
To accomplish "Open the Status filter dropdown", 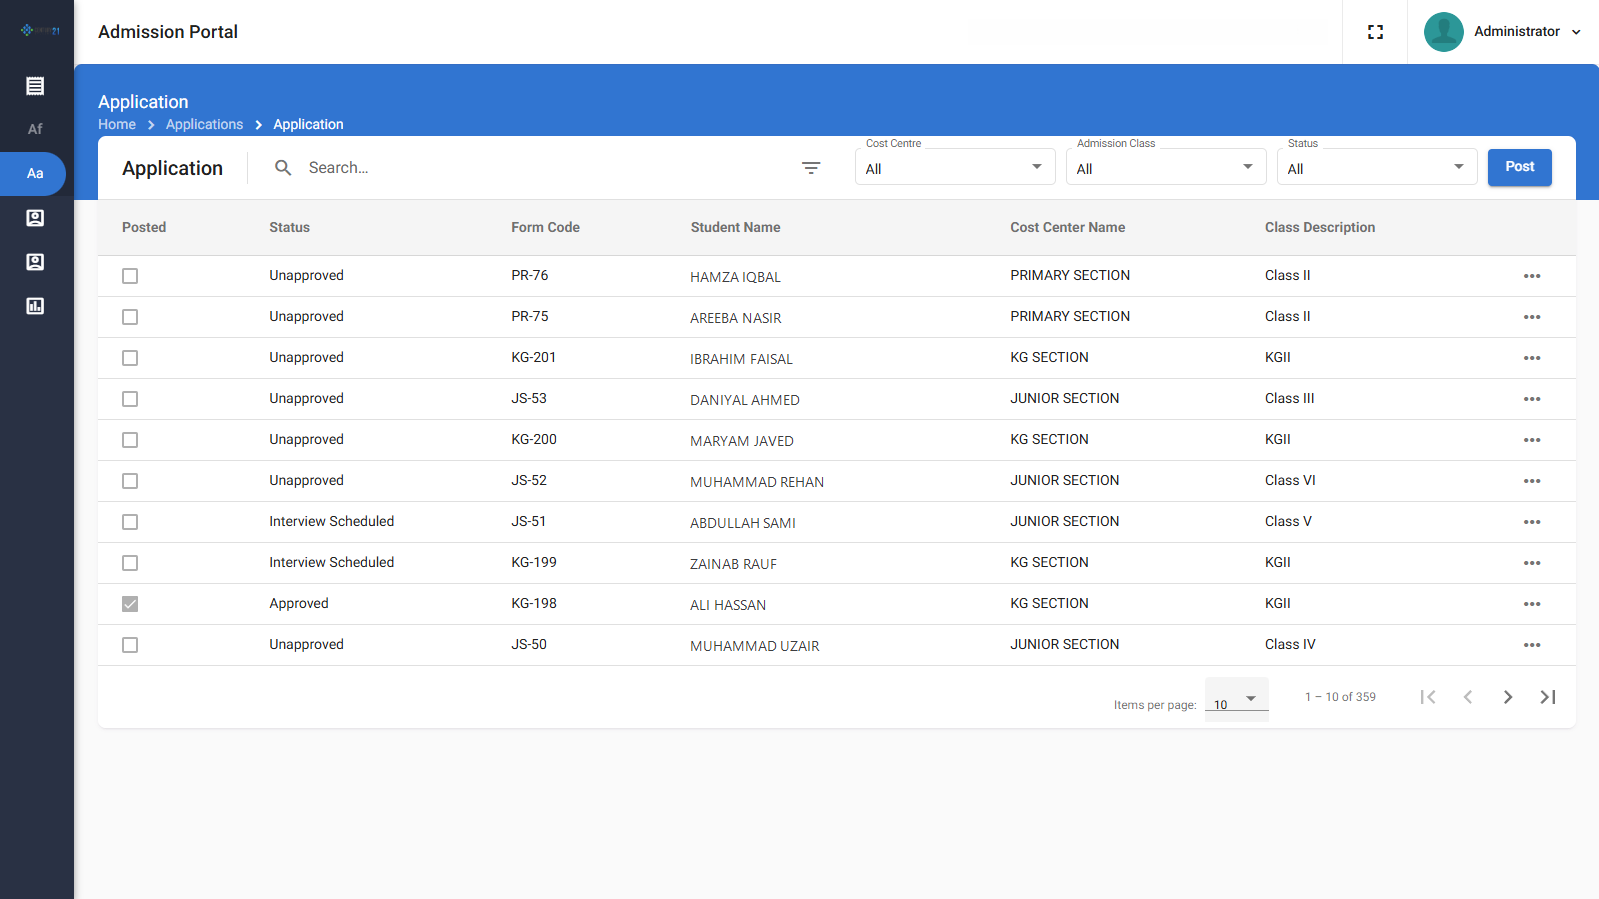I will point(1377,167).
